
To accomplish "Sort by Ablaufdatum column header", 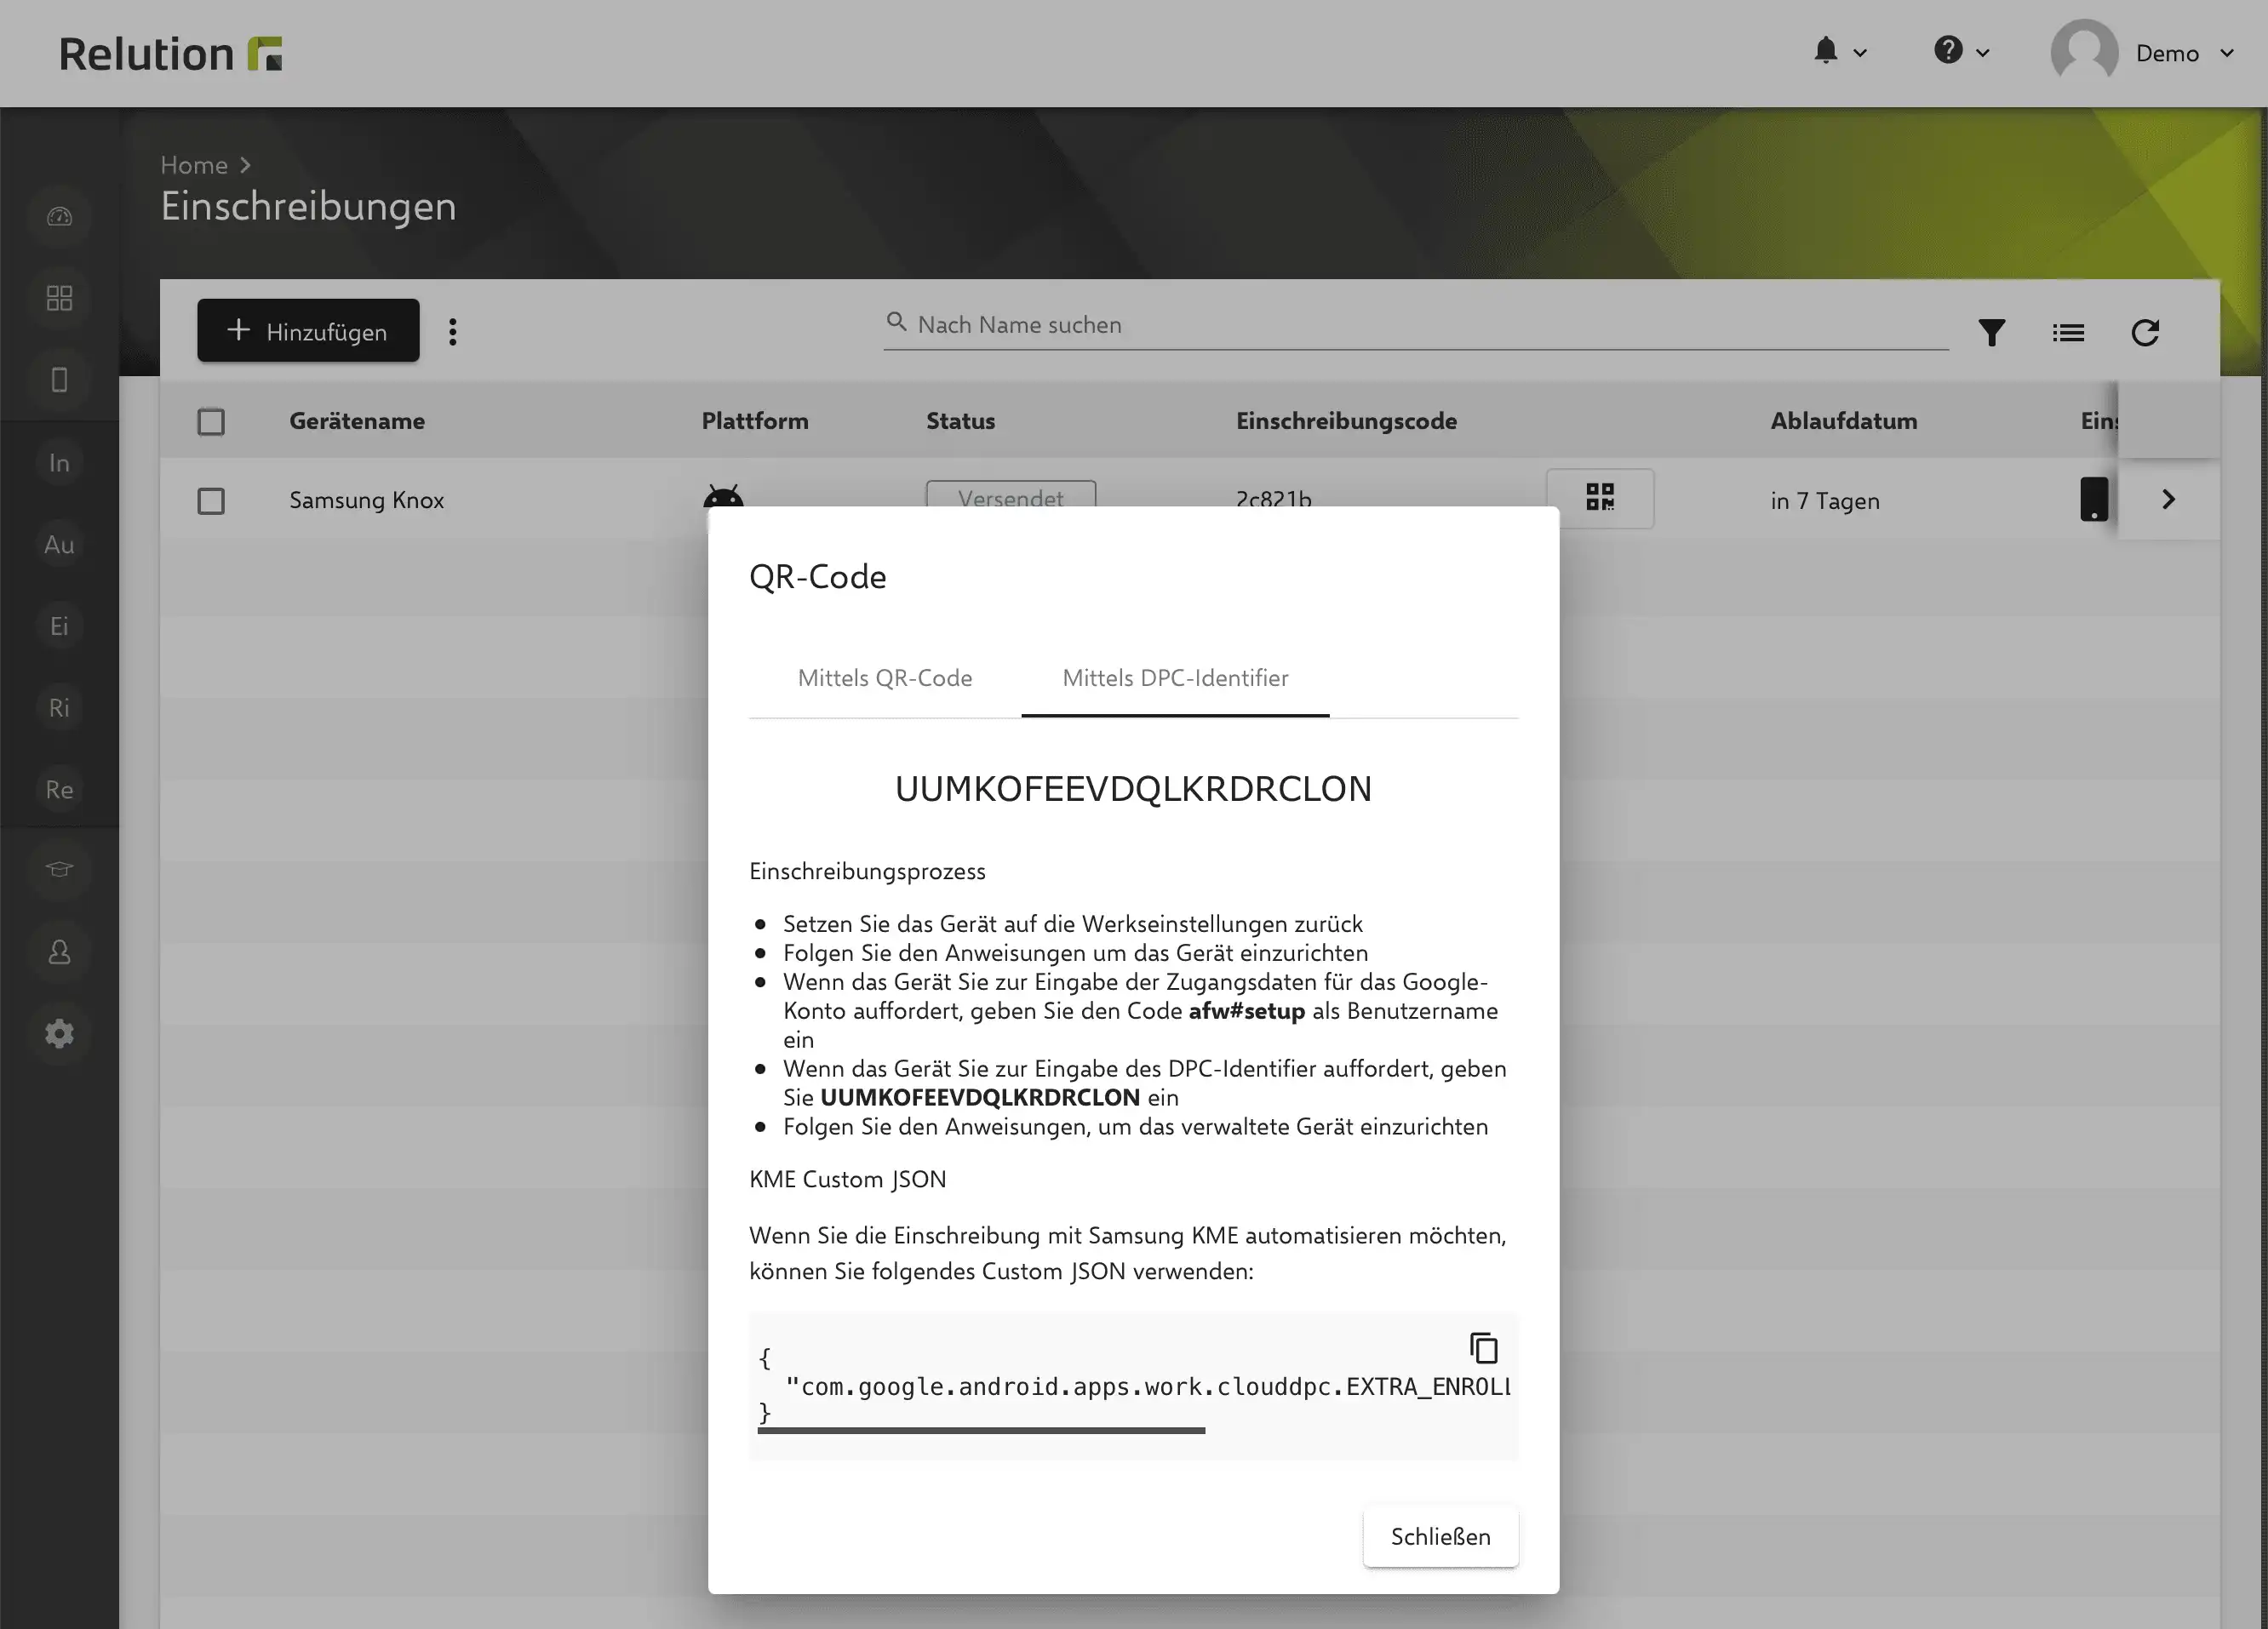I will click(1844, 421).
